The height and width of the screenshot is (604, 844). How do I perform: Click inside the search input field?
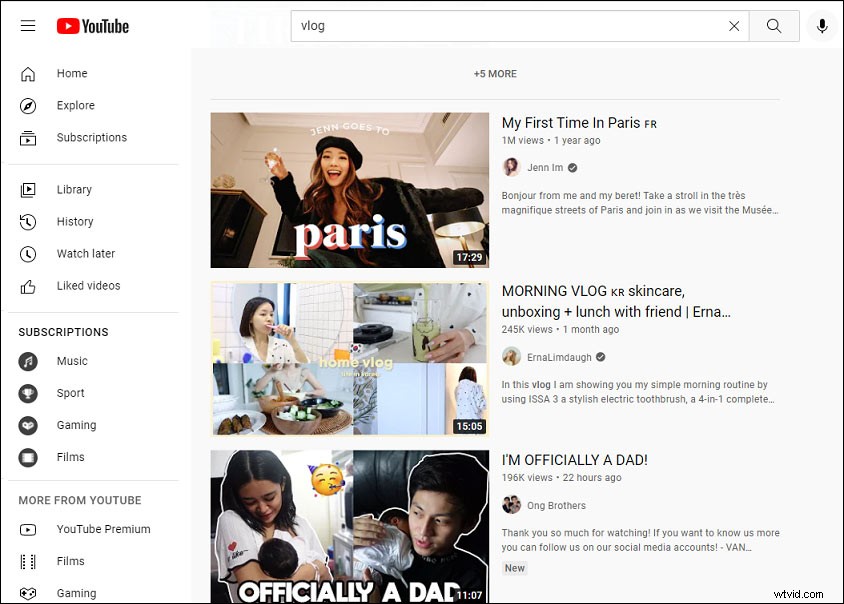point(450,26)
